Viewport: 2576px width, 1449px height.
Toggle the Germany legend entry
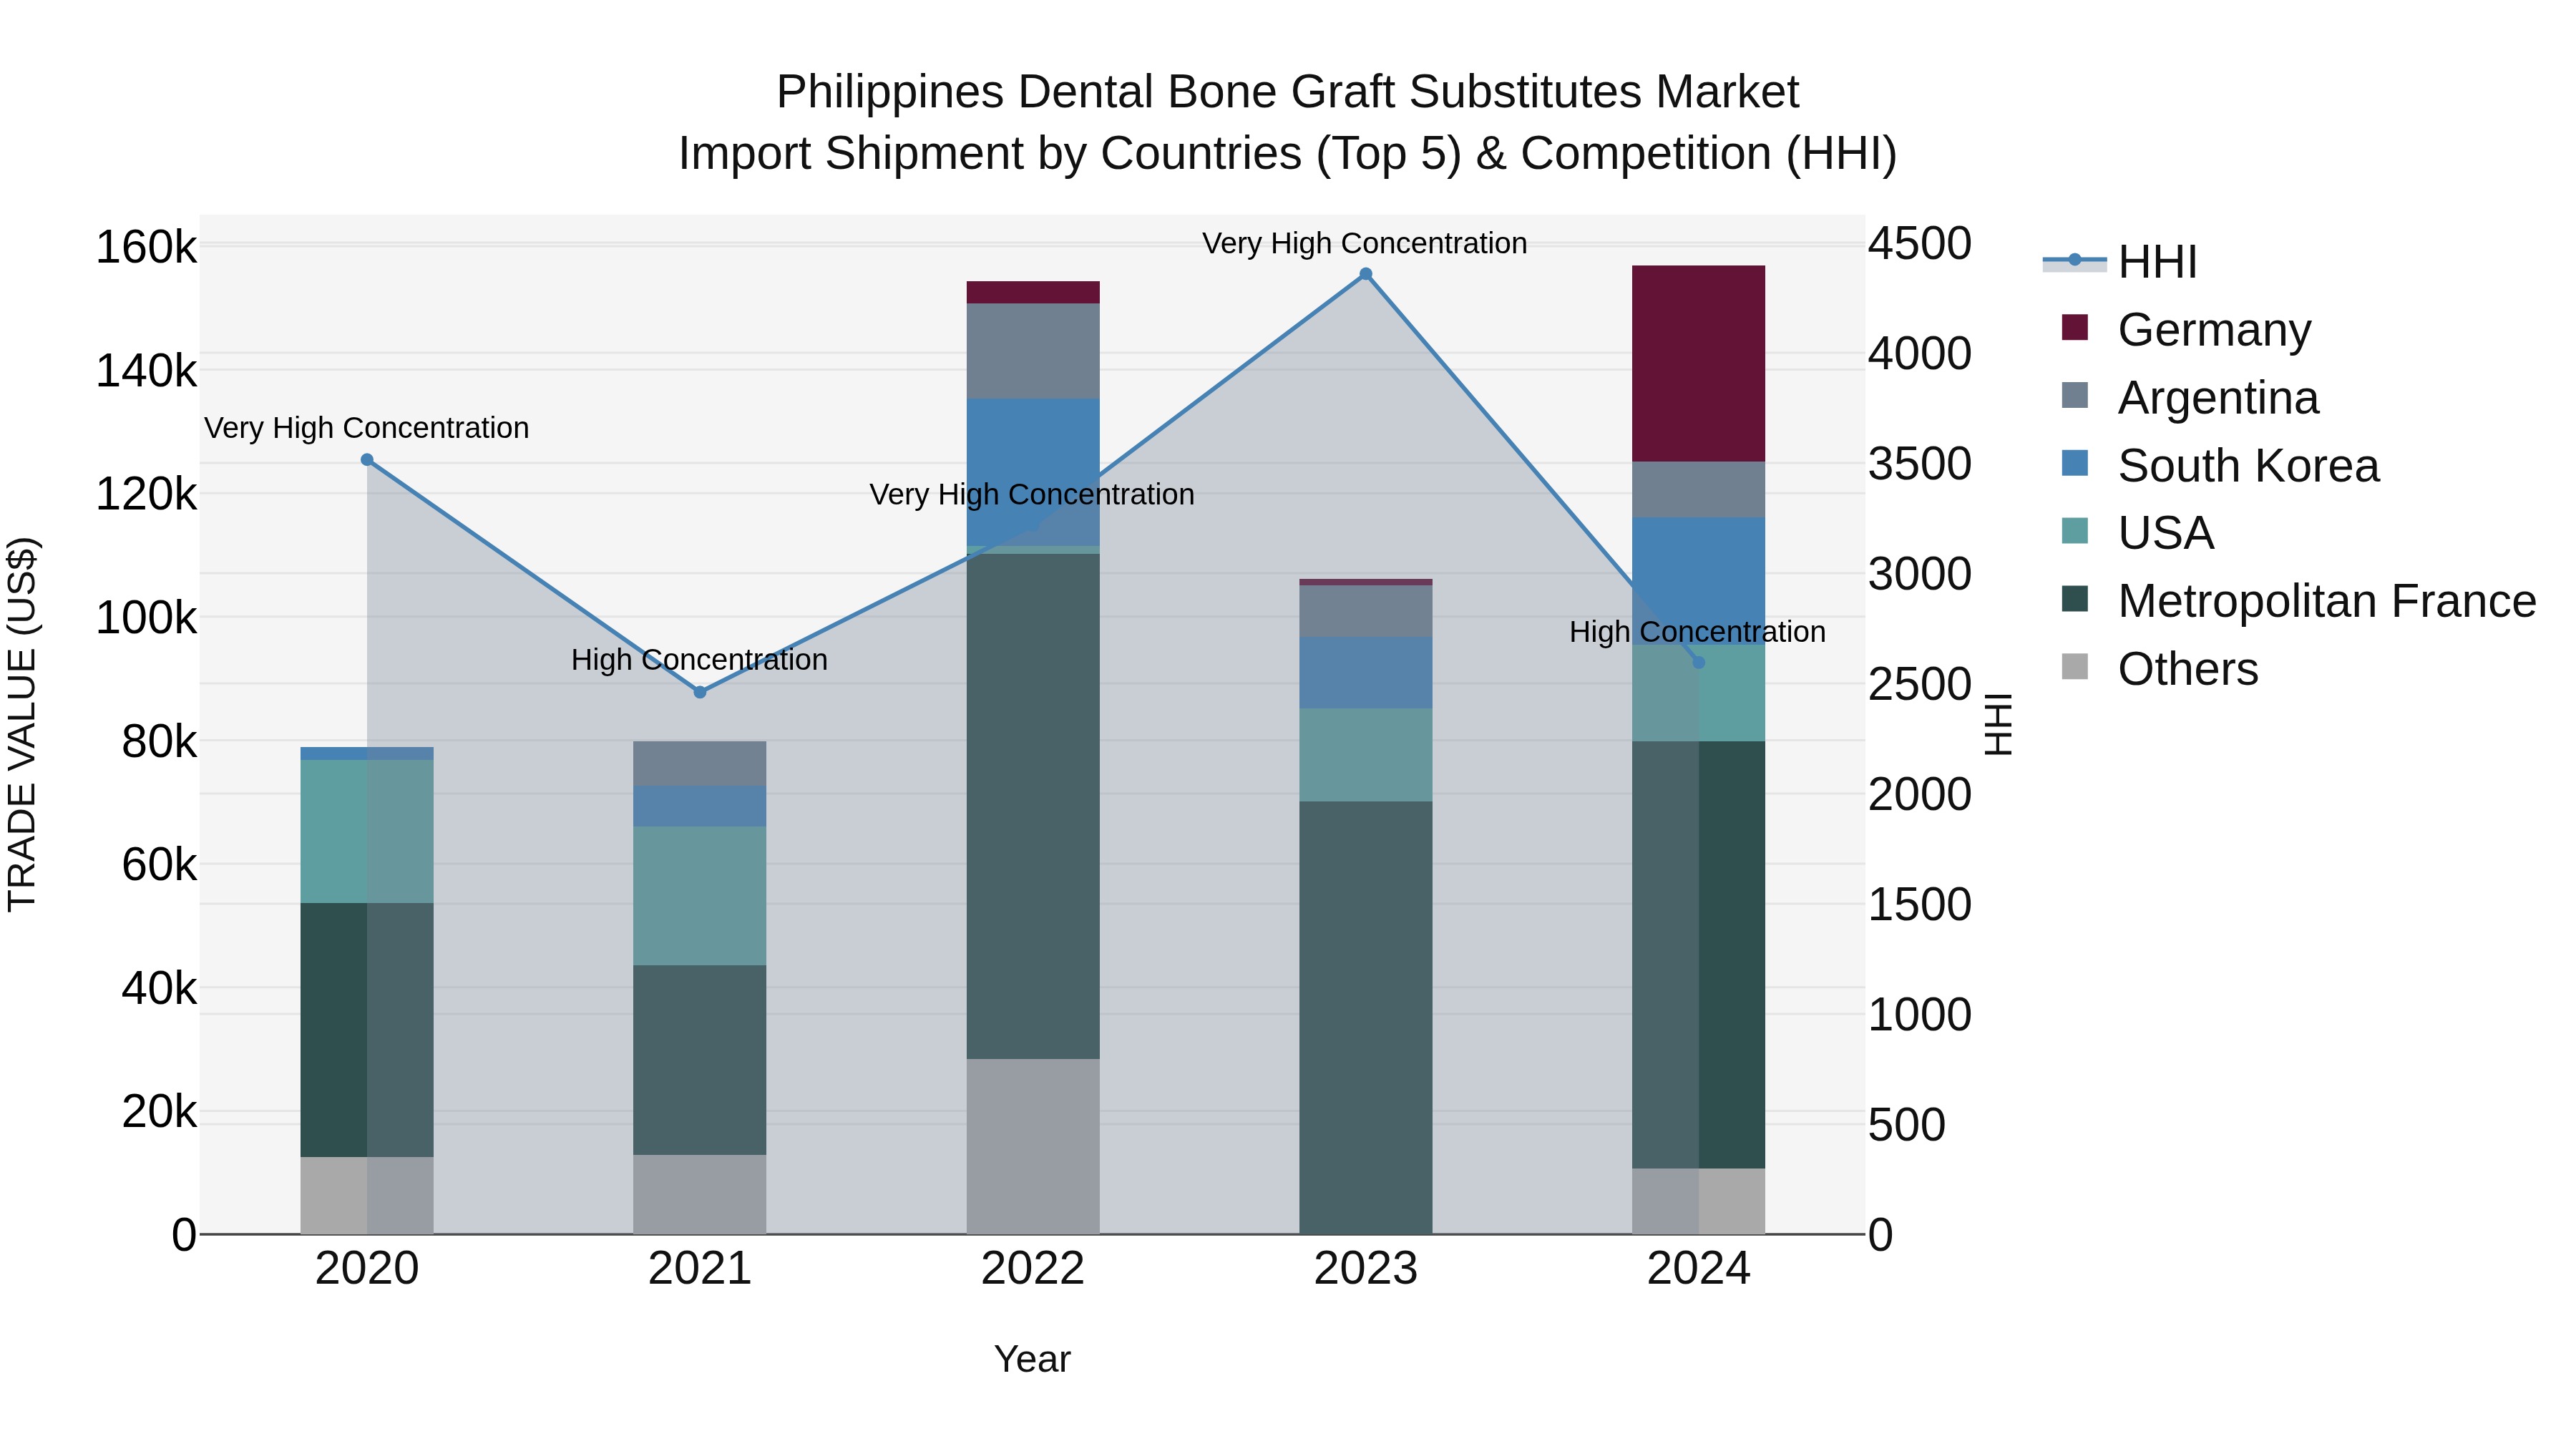[x=2186, y=329]
